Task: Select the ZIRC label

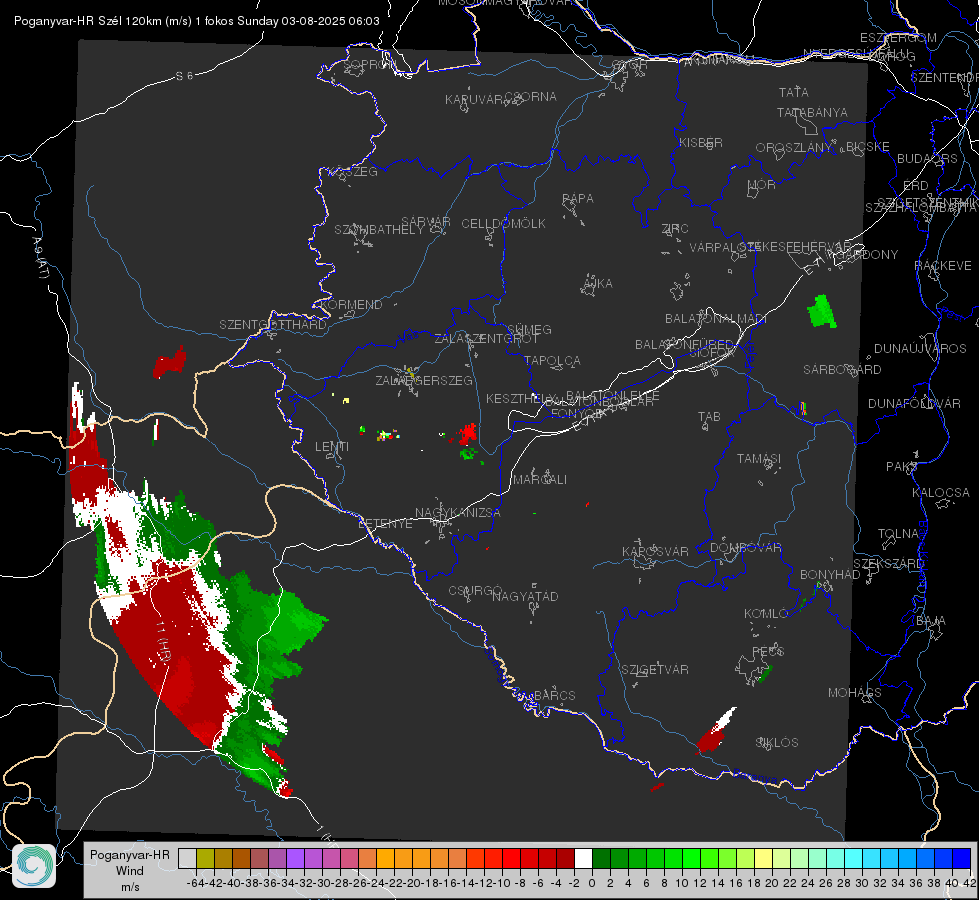Action: point(675,228)
